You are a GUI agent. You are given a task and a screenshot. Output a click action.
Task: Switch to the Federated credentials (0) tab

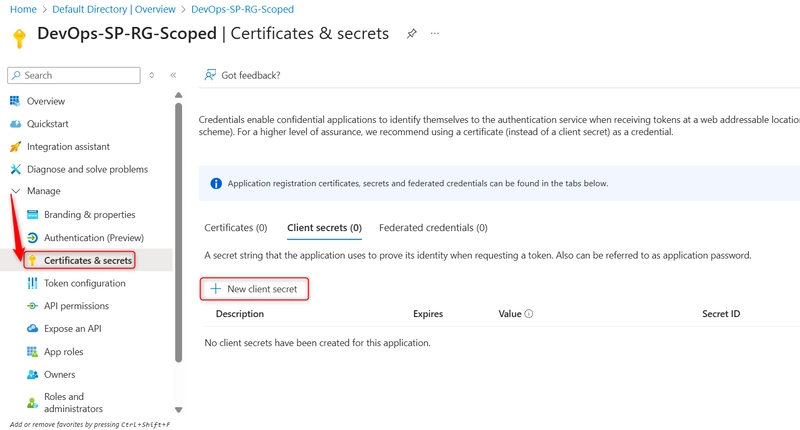click(x=433, y=227)
